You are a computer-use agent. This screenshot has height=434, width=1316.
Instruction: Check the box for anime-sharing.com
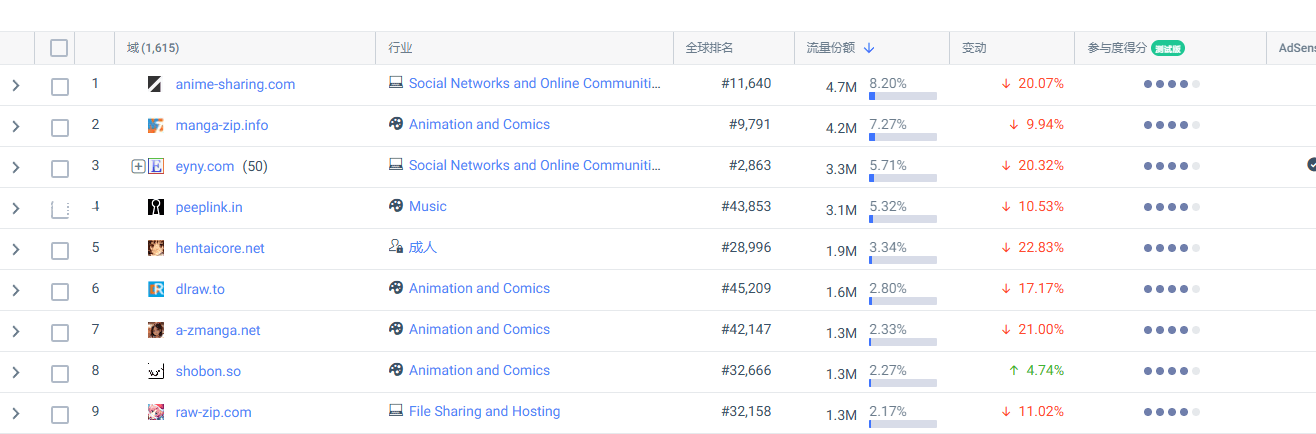pyautogui.click(x=60, y=87)
